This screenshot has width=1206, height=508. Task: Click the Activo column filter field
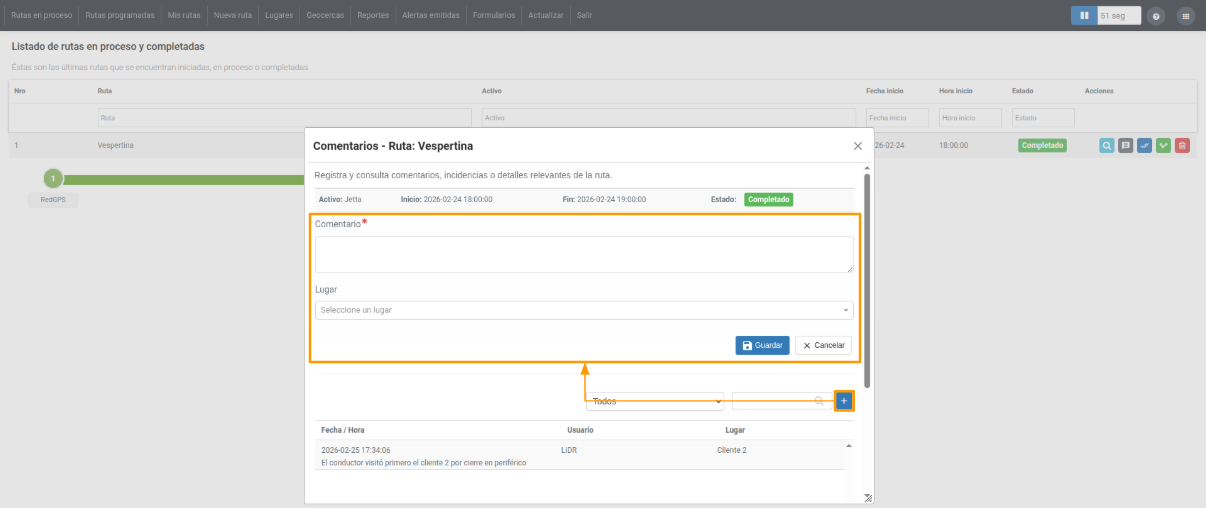pos(668,117)
